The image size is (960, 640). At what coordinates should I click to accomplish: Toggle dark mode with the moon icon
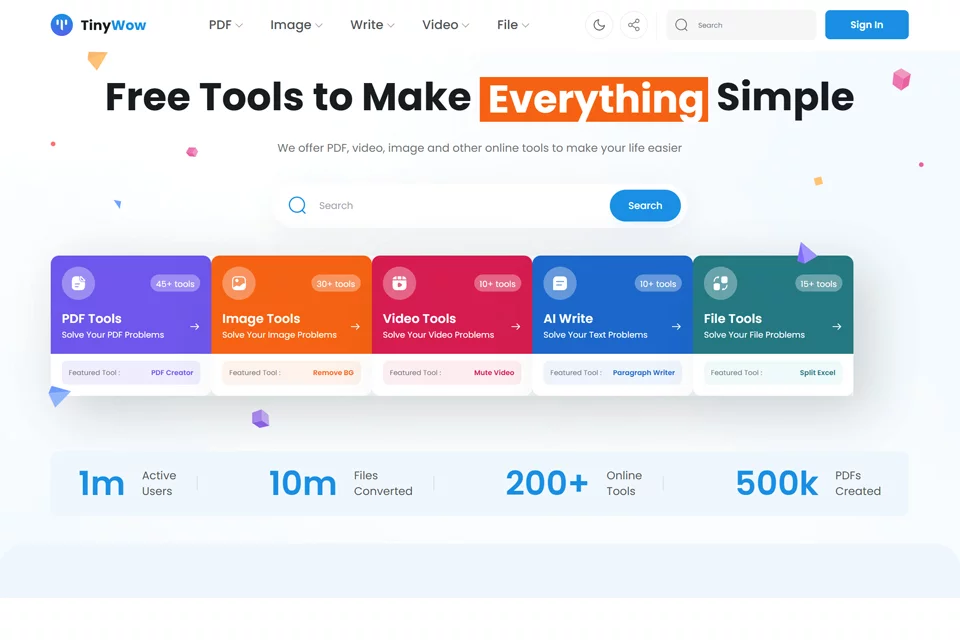coord(599,25)
